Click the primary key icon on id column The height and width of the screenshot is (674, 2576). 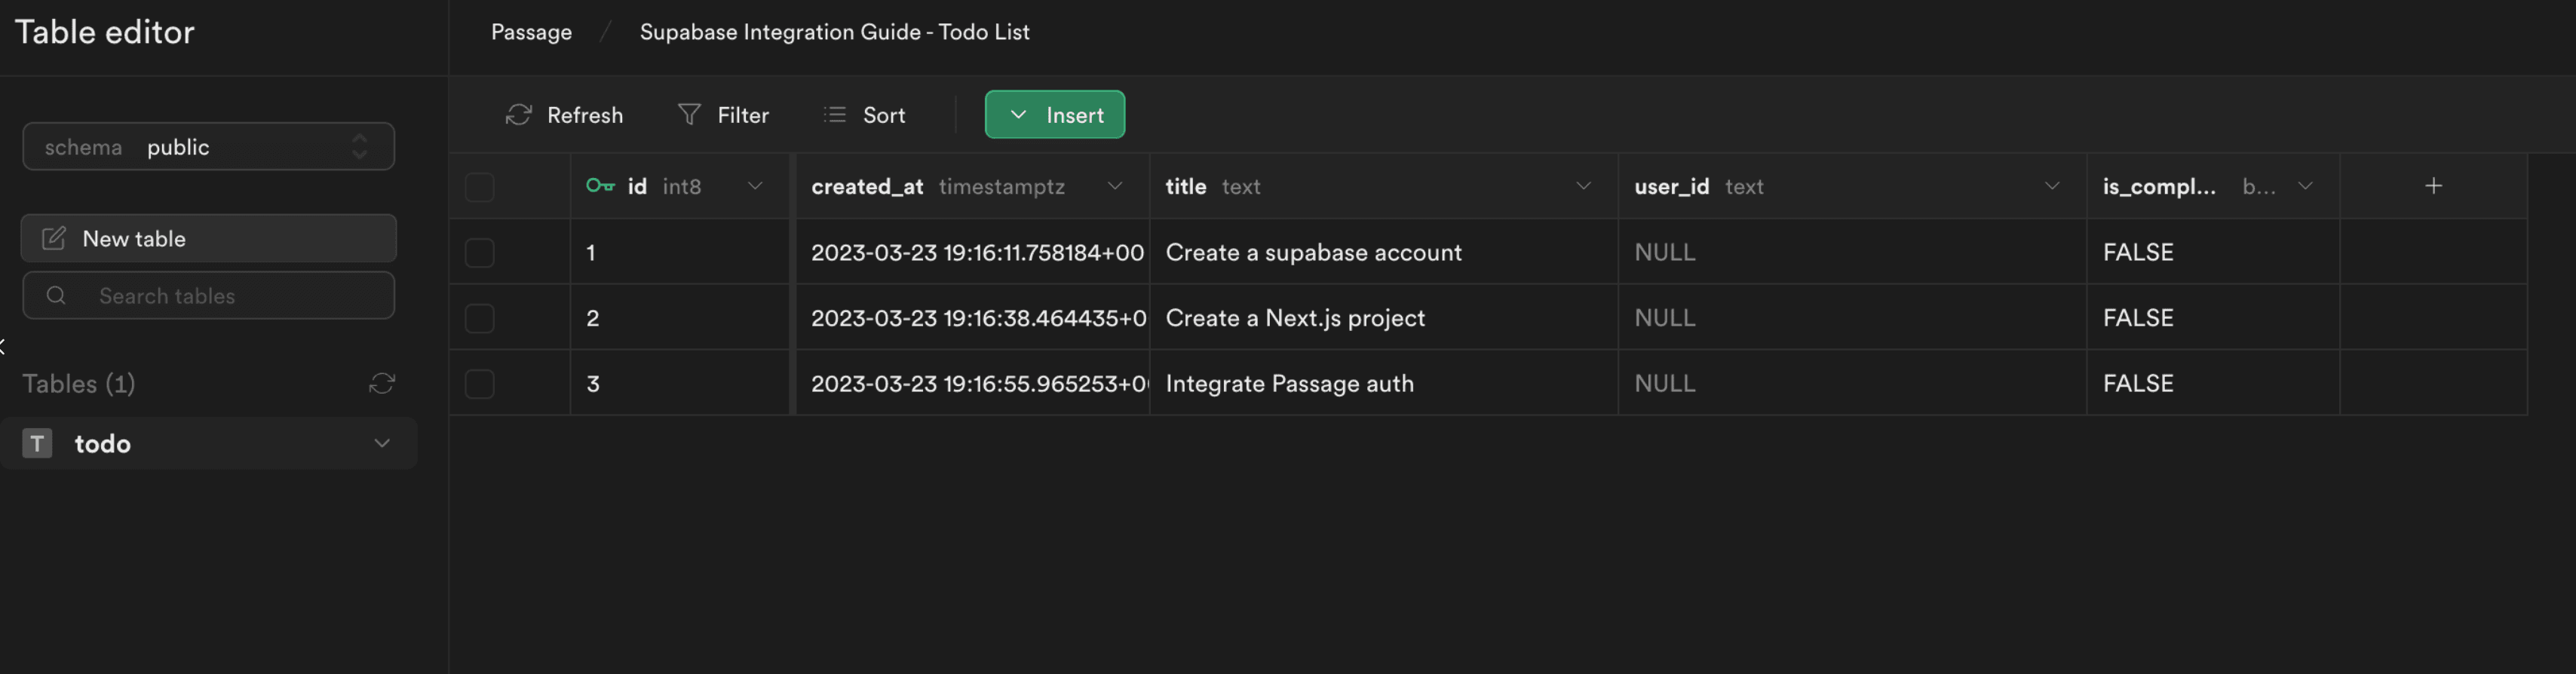(600, 185)
